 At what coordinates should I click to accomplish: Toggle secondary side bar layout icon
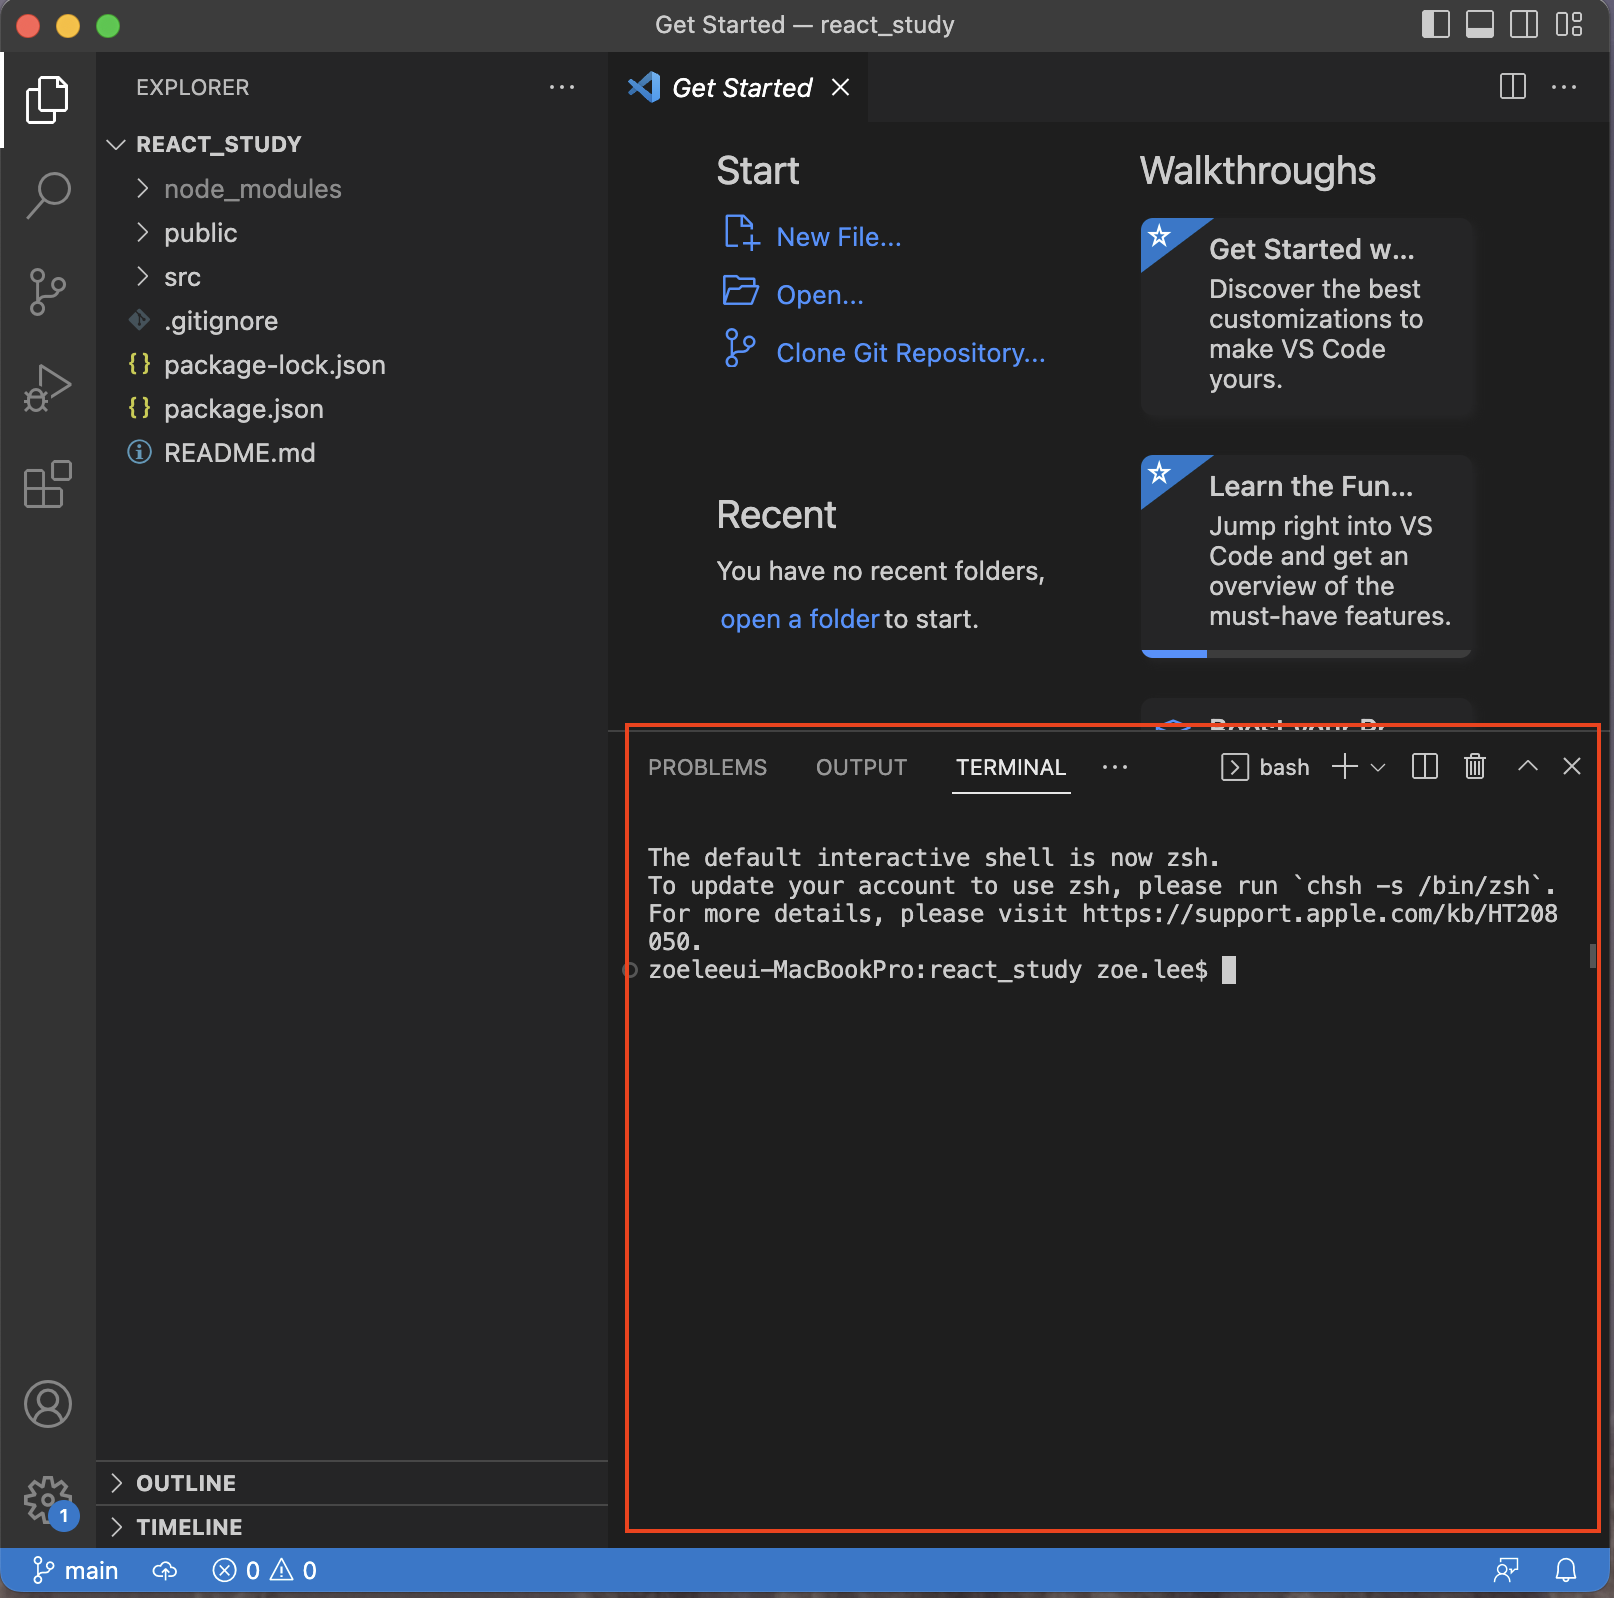[x=1524, y=24]
